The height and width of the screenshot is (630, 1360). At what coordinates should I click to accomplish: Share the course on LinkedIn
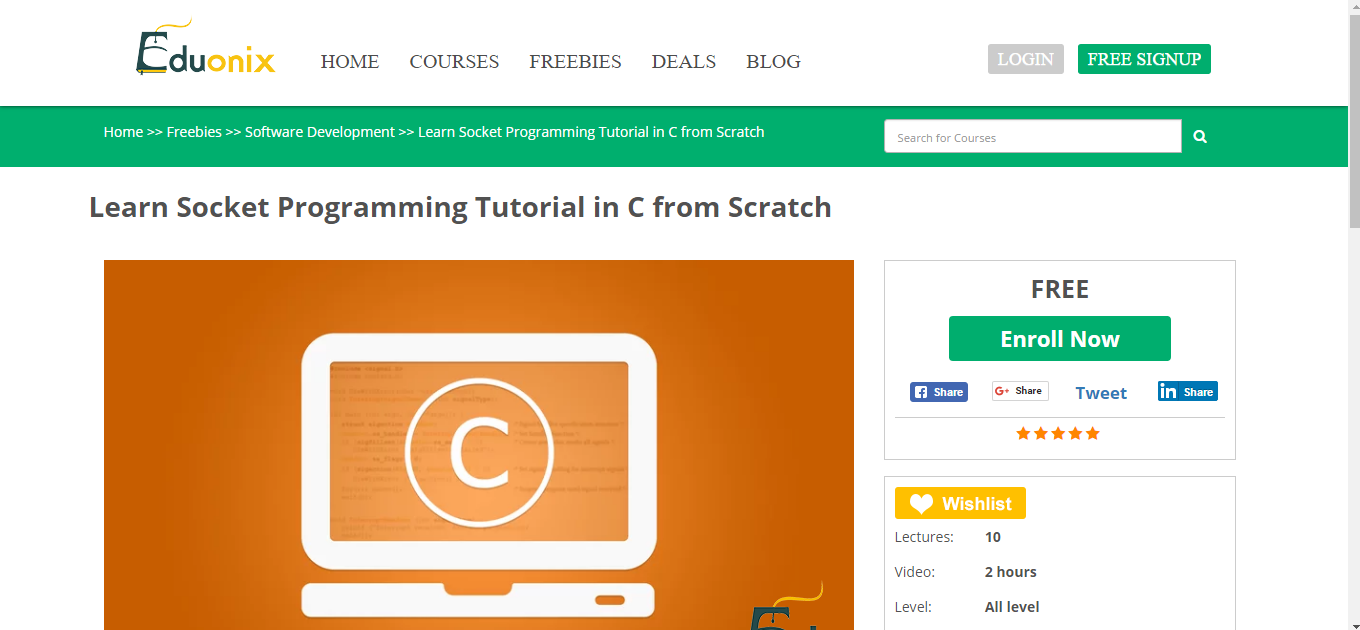pyautogui.click(x=1187, y=391)
